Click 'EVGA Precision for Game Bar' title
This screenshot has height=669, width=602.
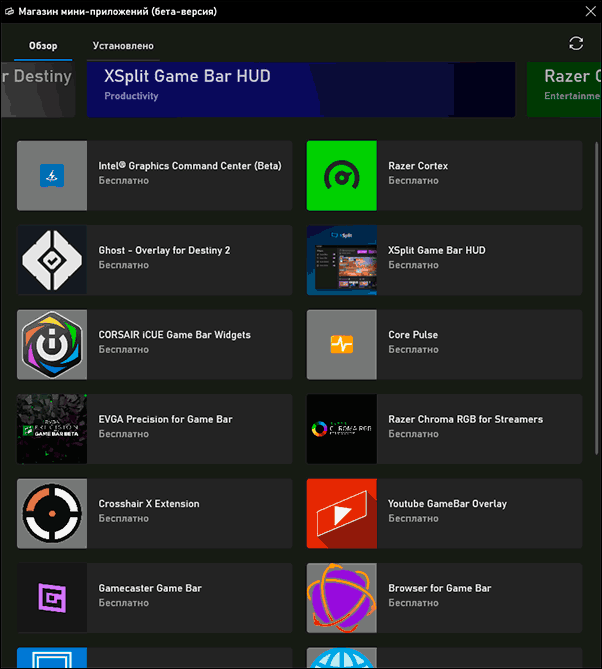(166, 419)
